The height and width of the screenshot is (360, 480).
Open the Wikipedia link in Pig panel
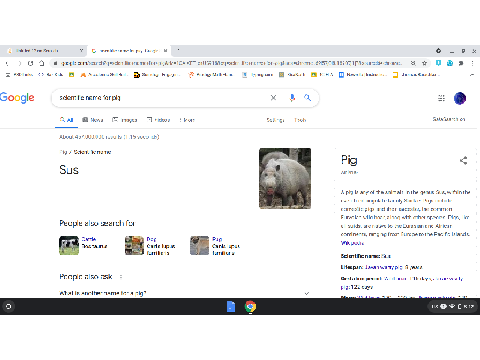[352, 243]
